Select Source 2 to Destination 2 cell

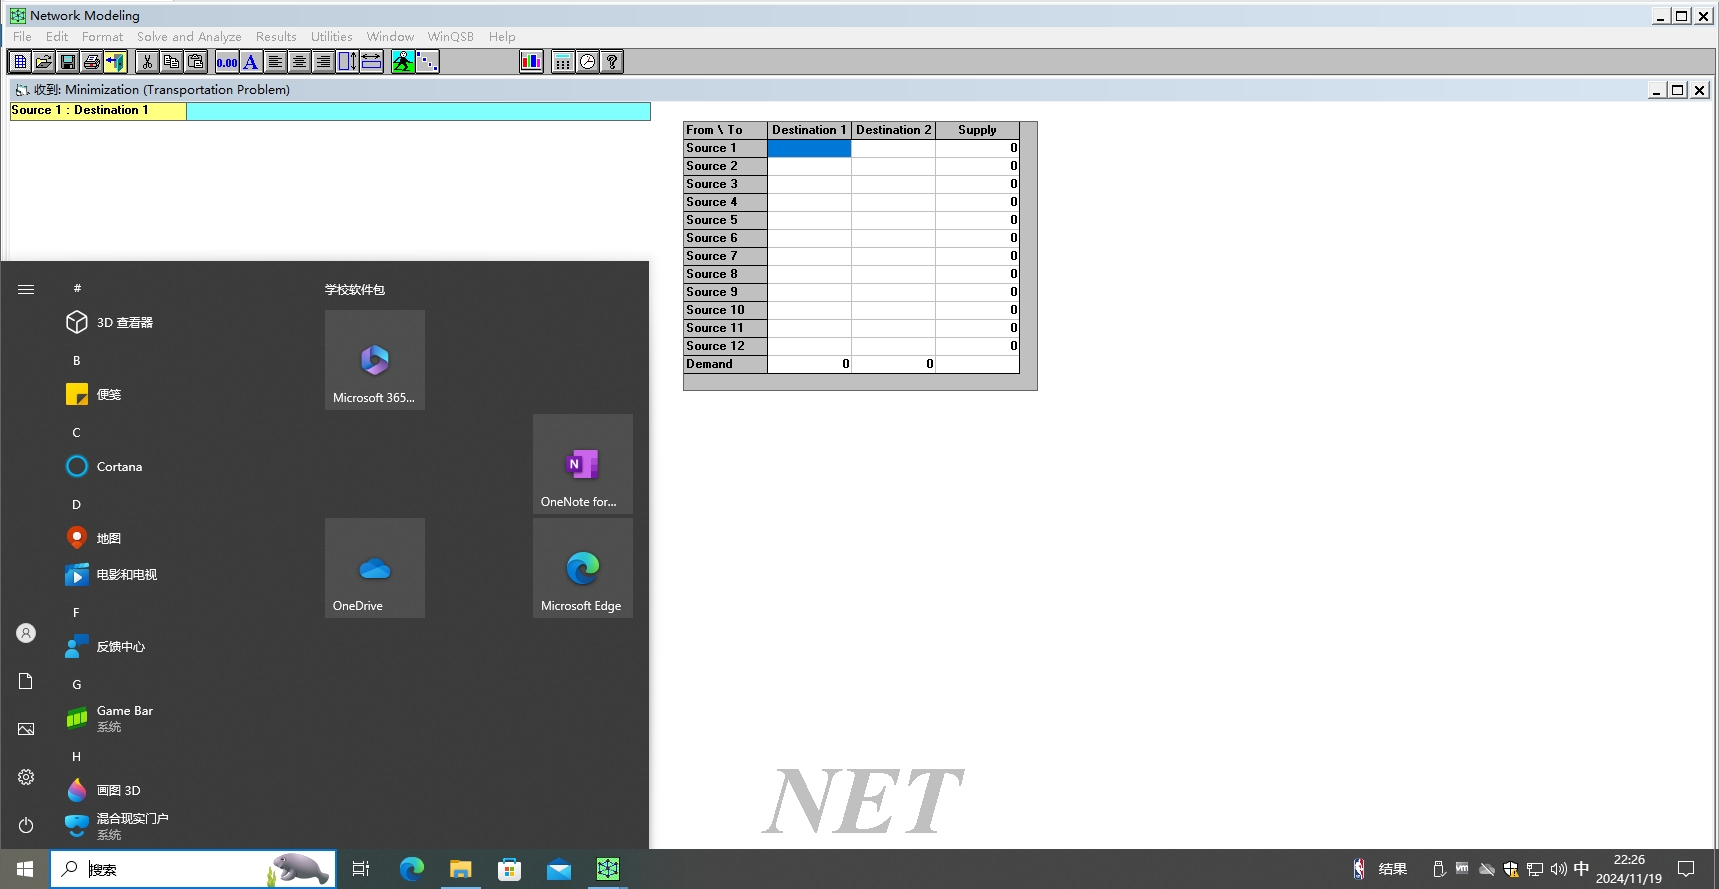pyautogui.click(x=893, y=166)
